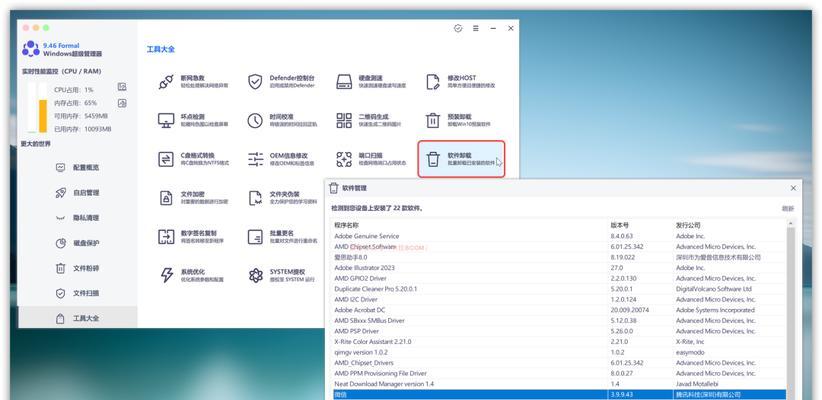This screenshot has width=822, height=400.
Task: Click the icon beside CPU占用 reading
Action: [x=122, y=87]
